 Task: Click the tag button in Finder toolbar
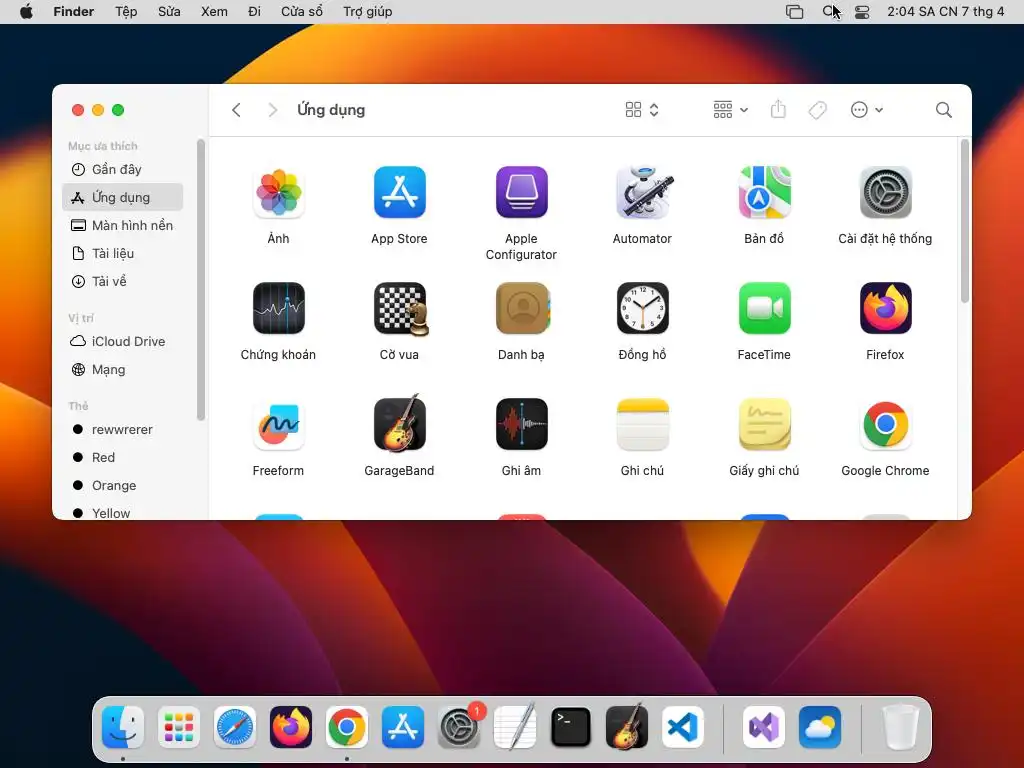[818, 110]
